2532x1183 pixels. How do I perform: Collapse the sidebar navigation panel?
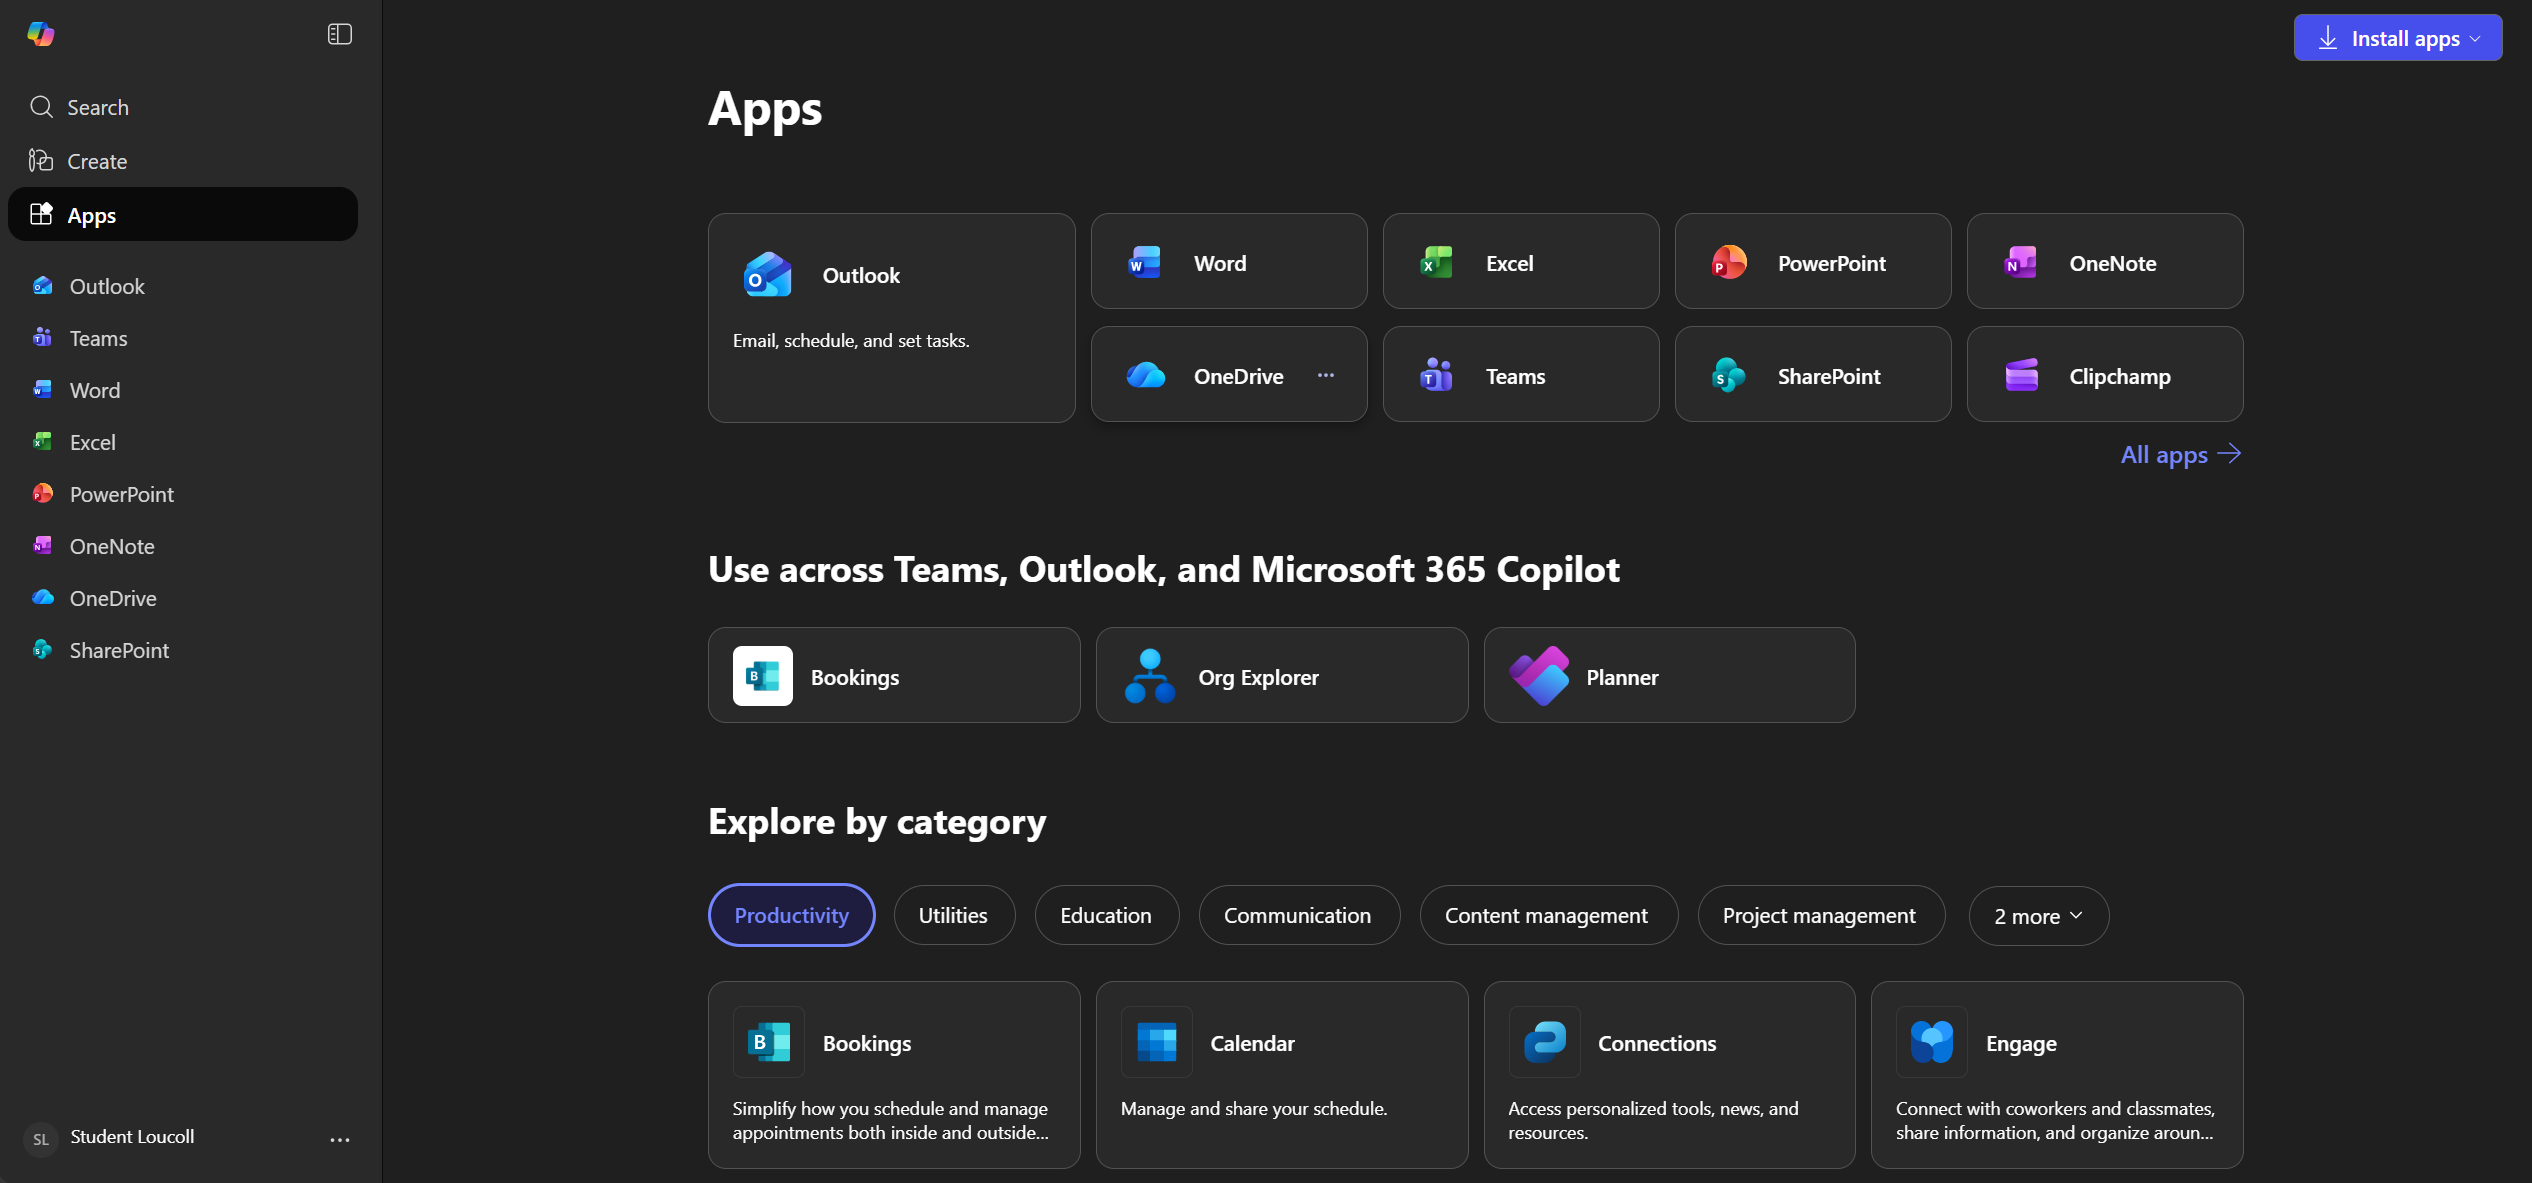tap(340, 34)
